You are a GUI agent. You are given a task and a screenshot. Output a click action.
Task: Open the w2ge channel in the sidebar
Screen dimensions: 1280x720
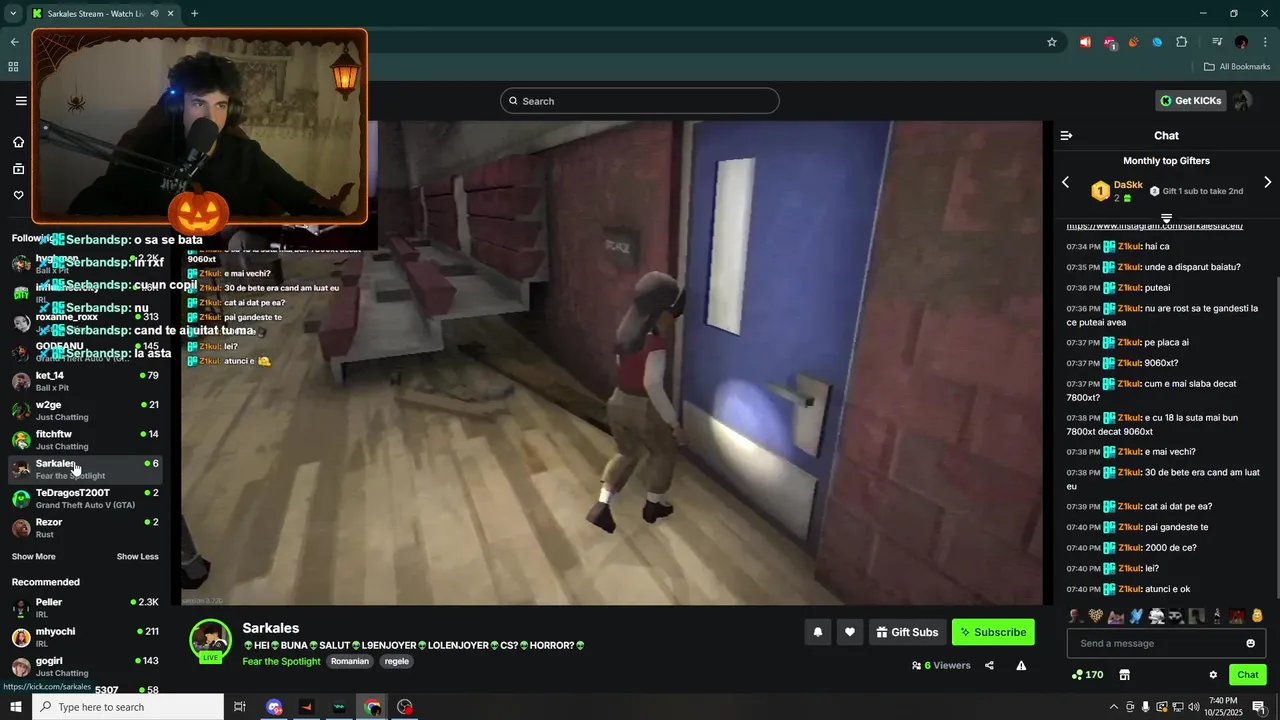(x=86, y=410)
